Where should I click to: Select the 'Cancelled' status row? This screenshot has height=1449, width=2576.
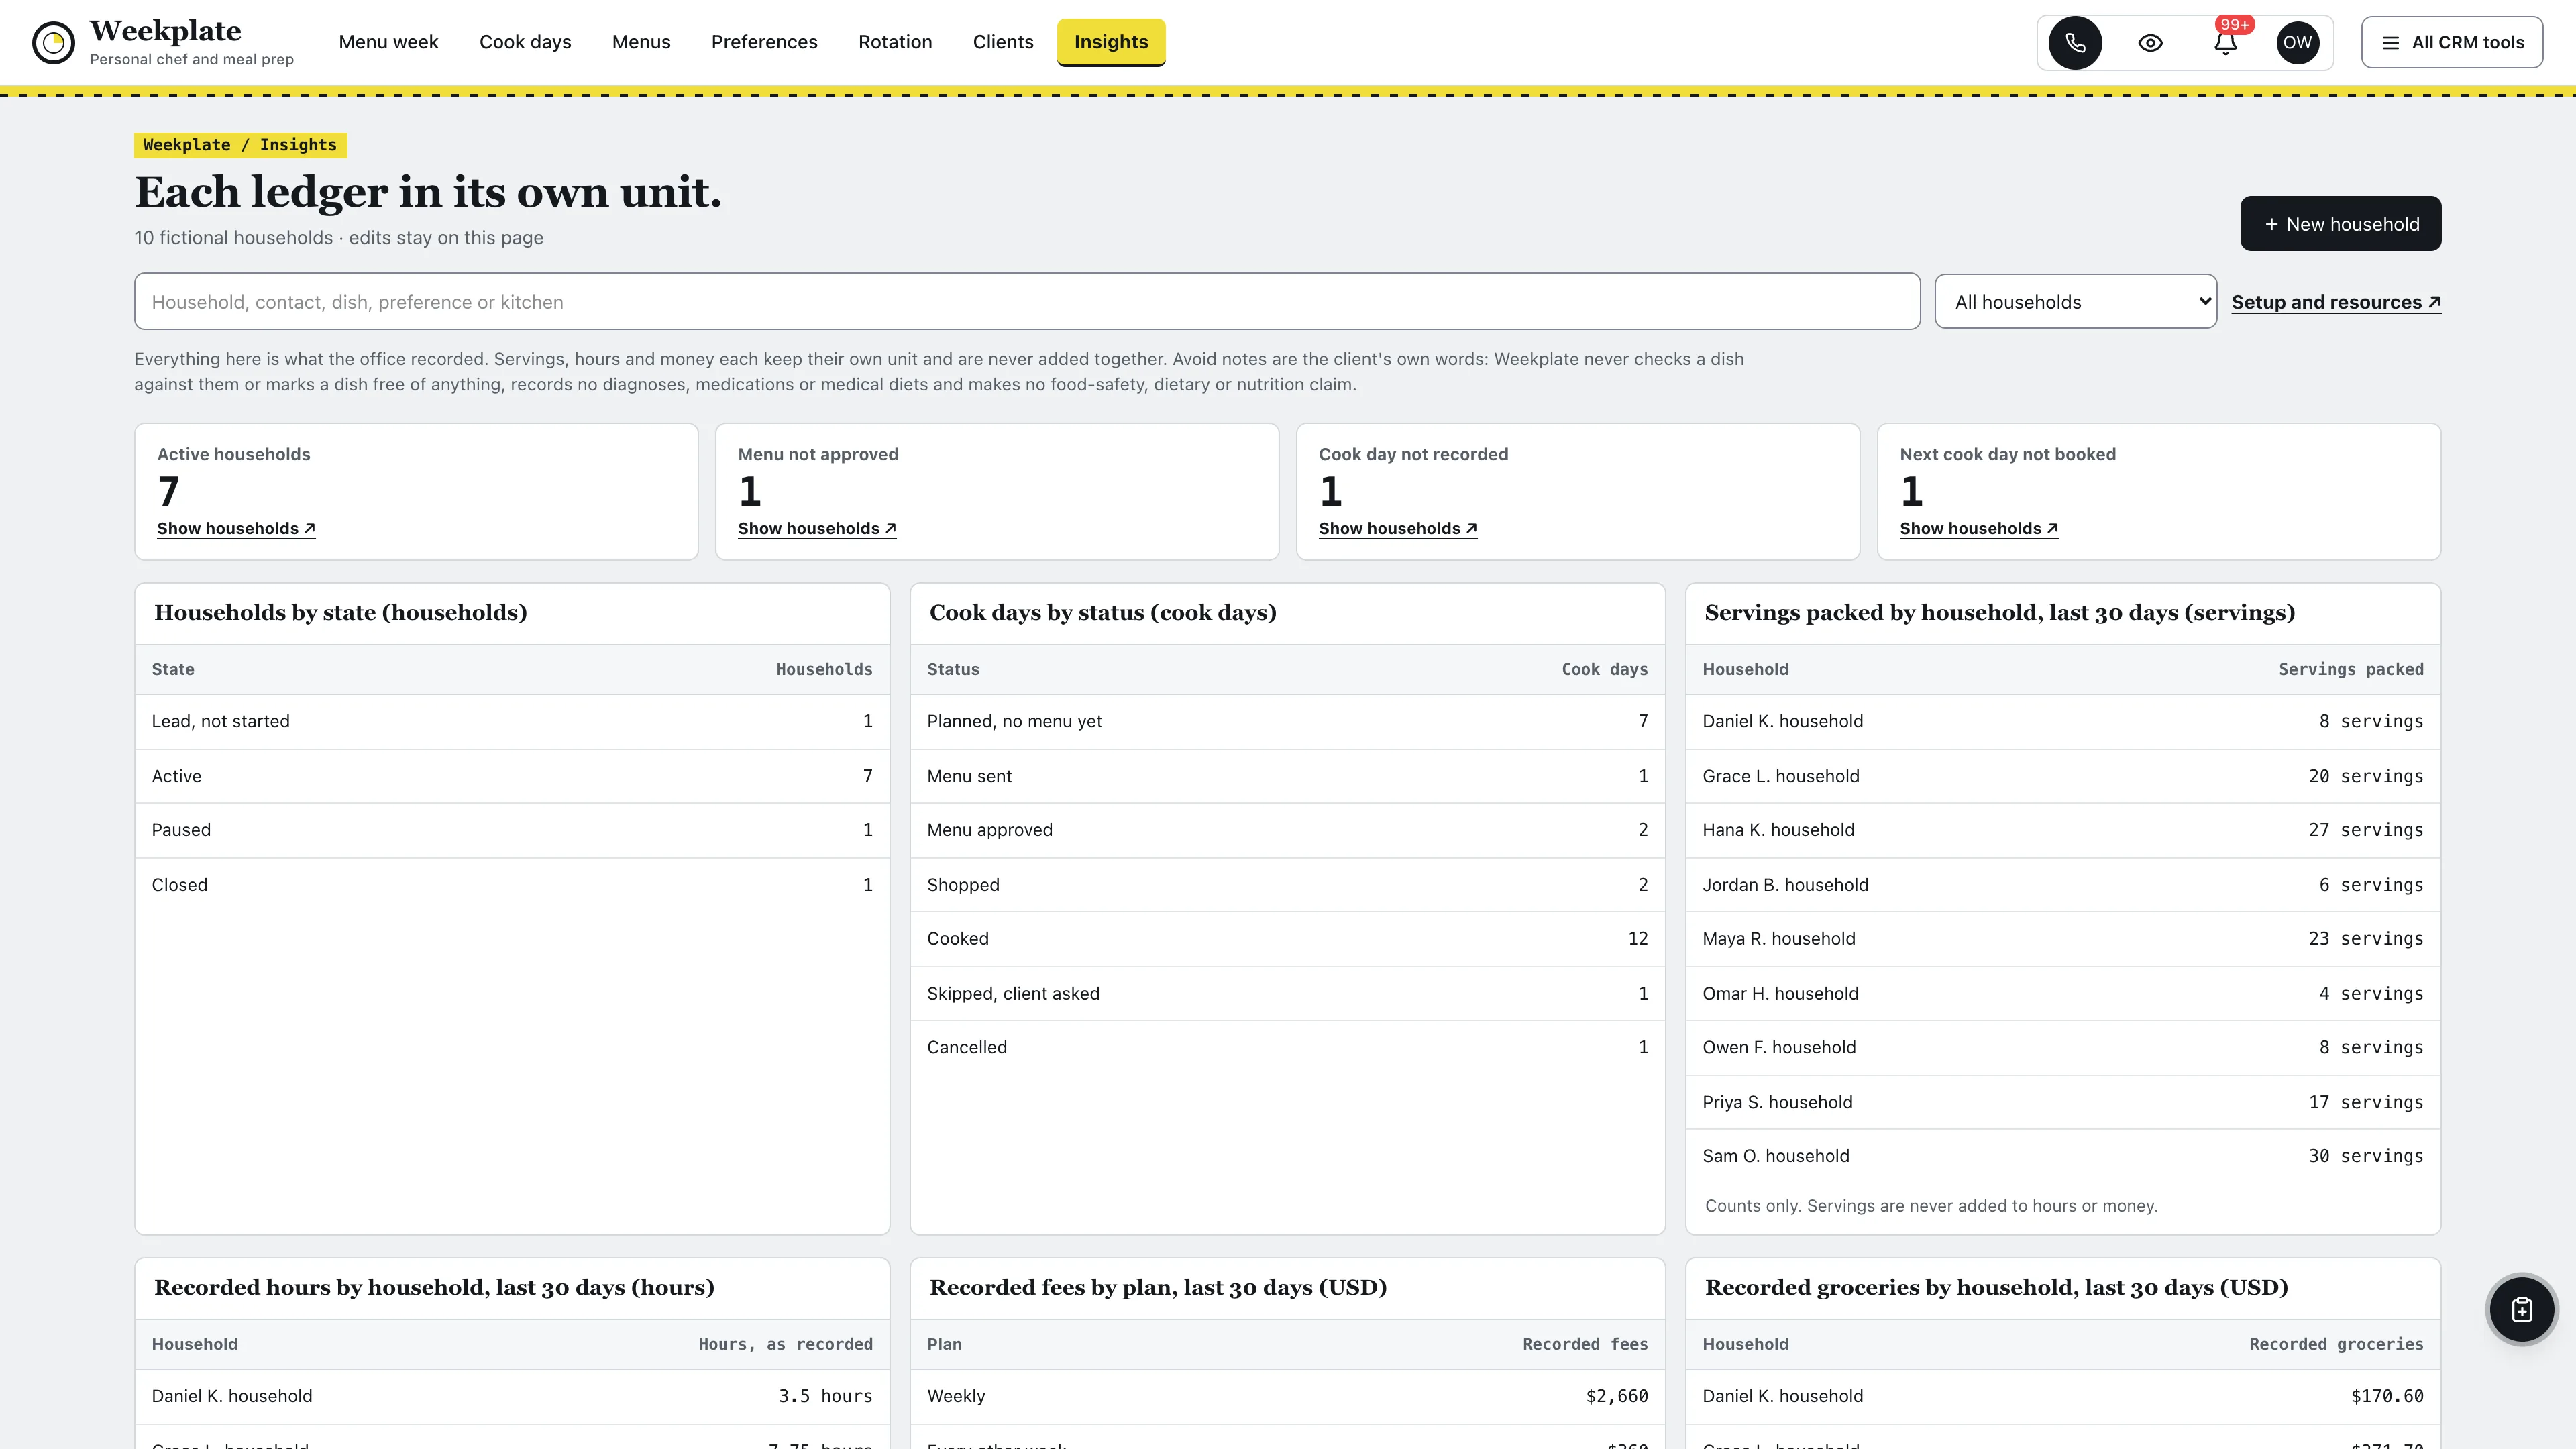(1287, 1047)
